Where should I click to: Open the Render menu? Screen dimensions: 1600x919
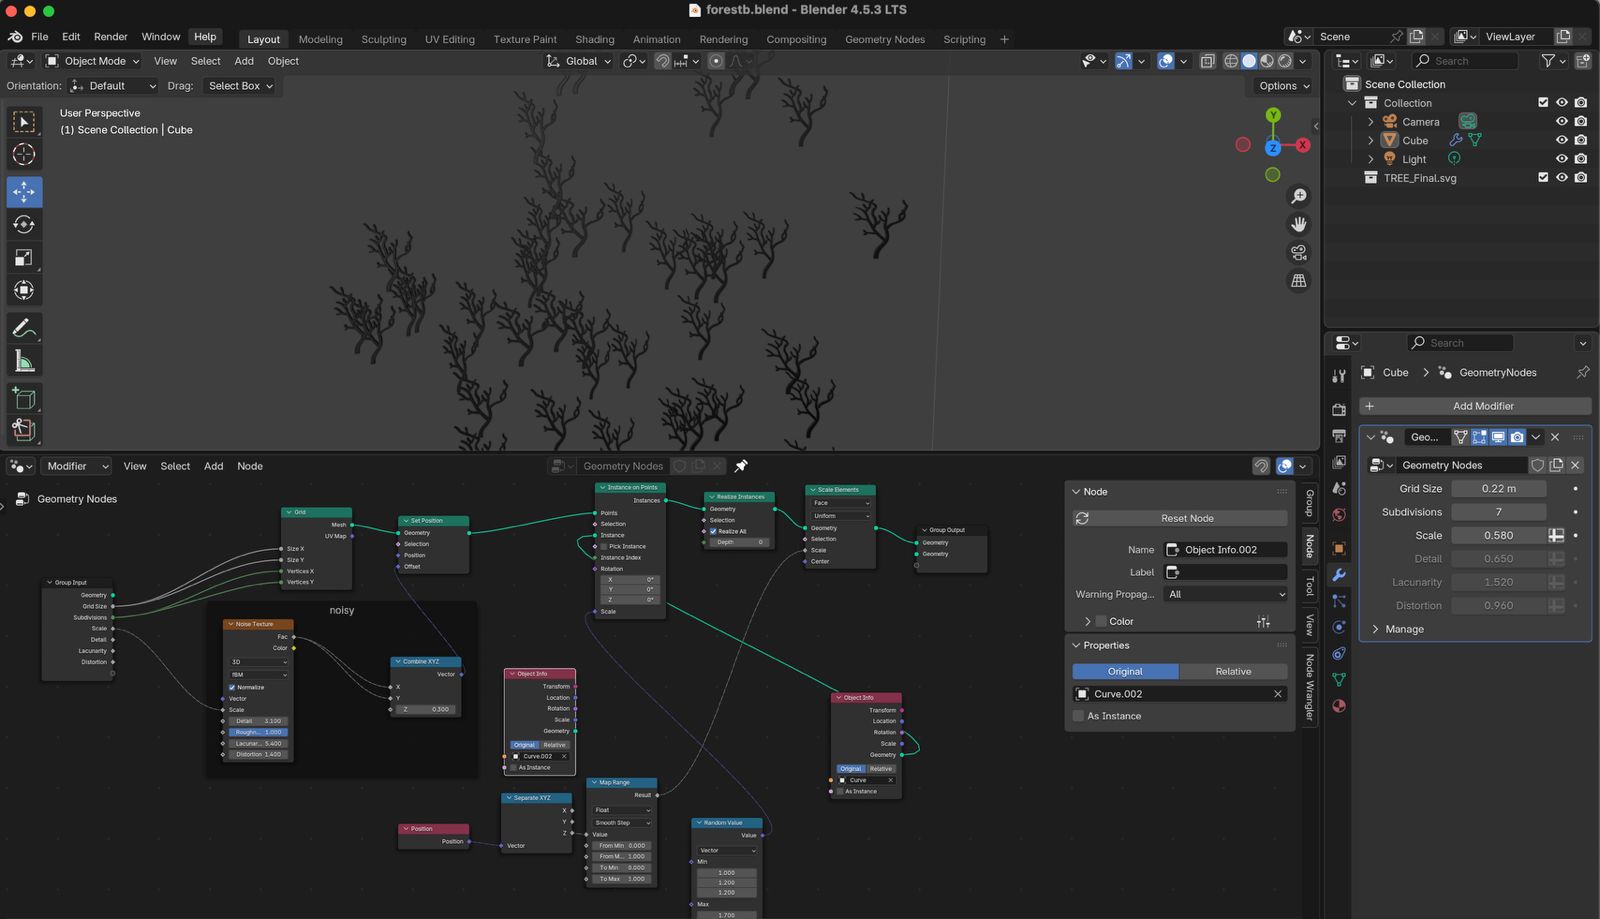click(x=110, y=37)
